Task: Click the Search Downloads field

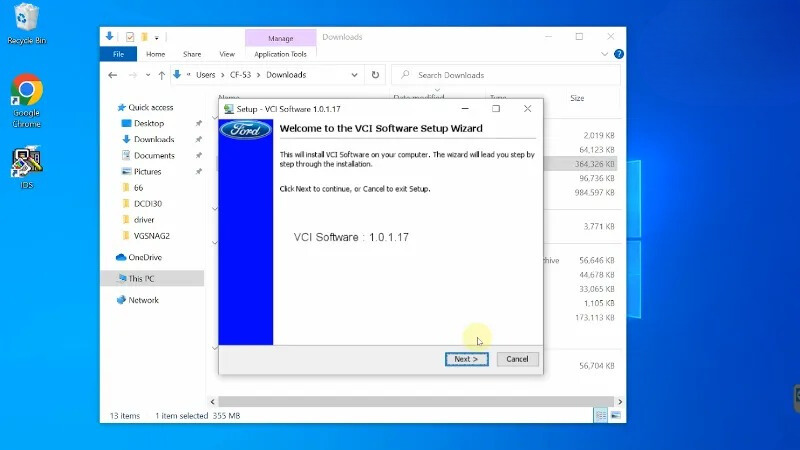Action: click(x=506, y=75)
